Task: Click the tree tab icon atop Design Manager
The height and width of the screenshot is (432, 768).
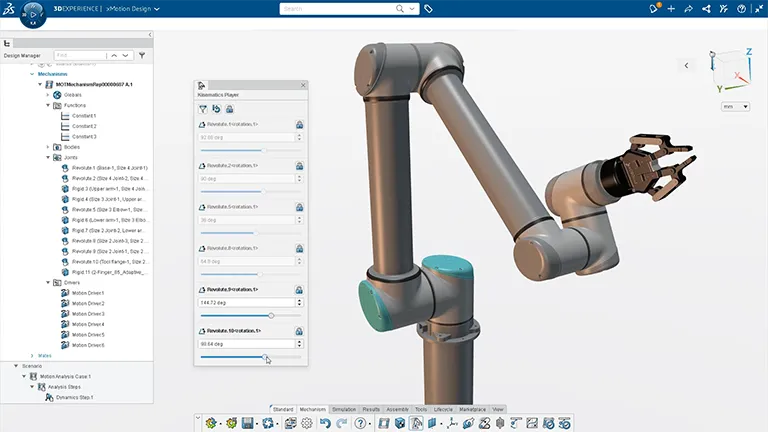Action: 7,44
